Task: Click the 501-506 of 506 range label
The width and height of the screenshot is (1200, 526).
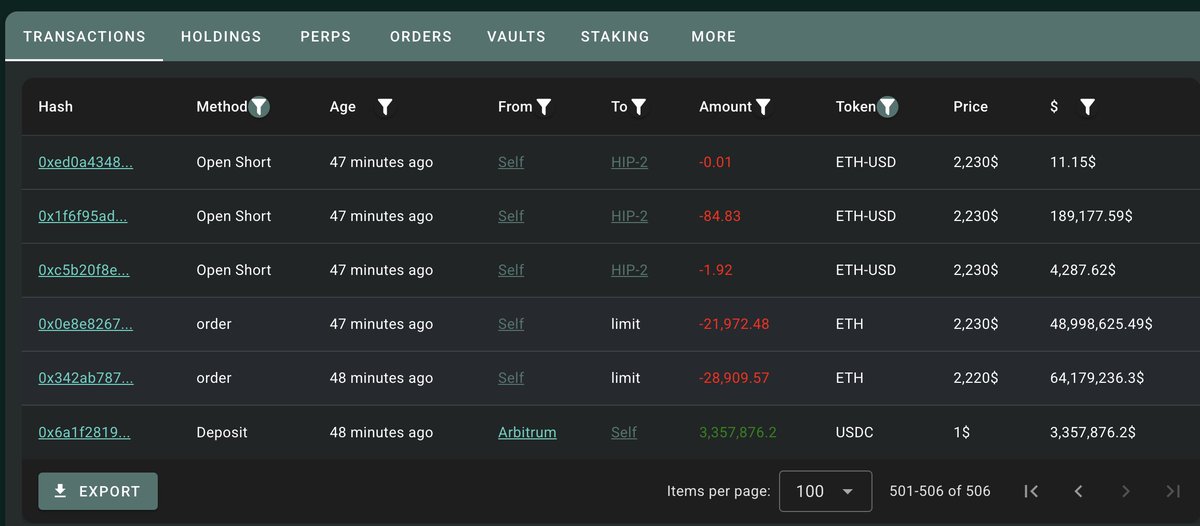Action: (x=939, y=491)
